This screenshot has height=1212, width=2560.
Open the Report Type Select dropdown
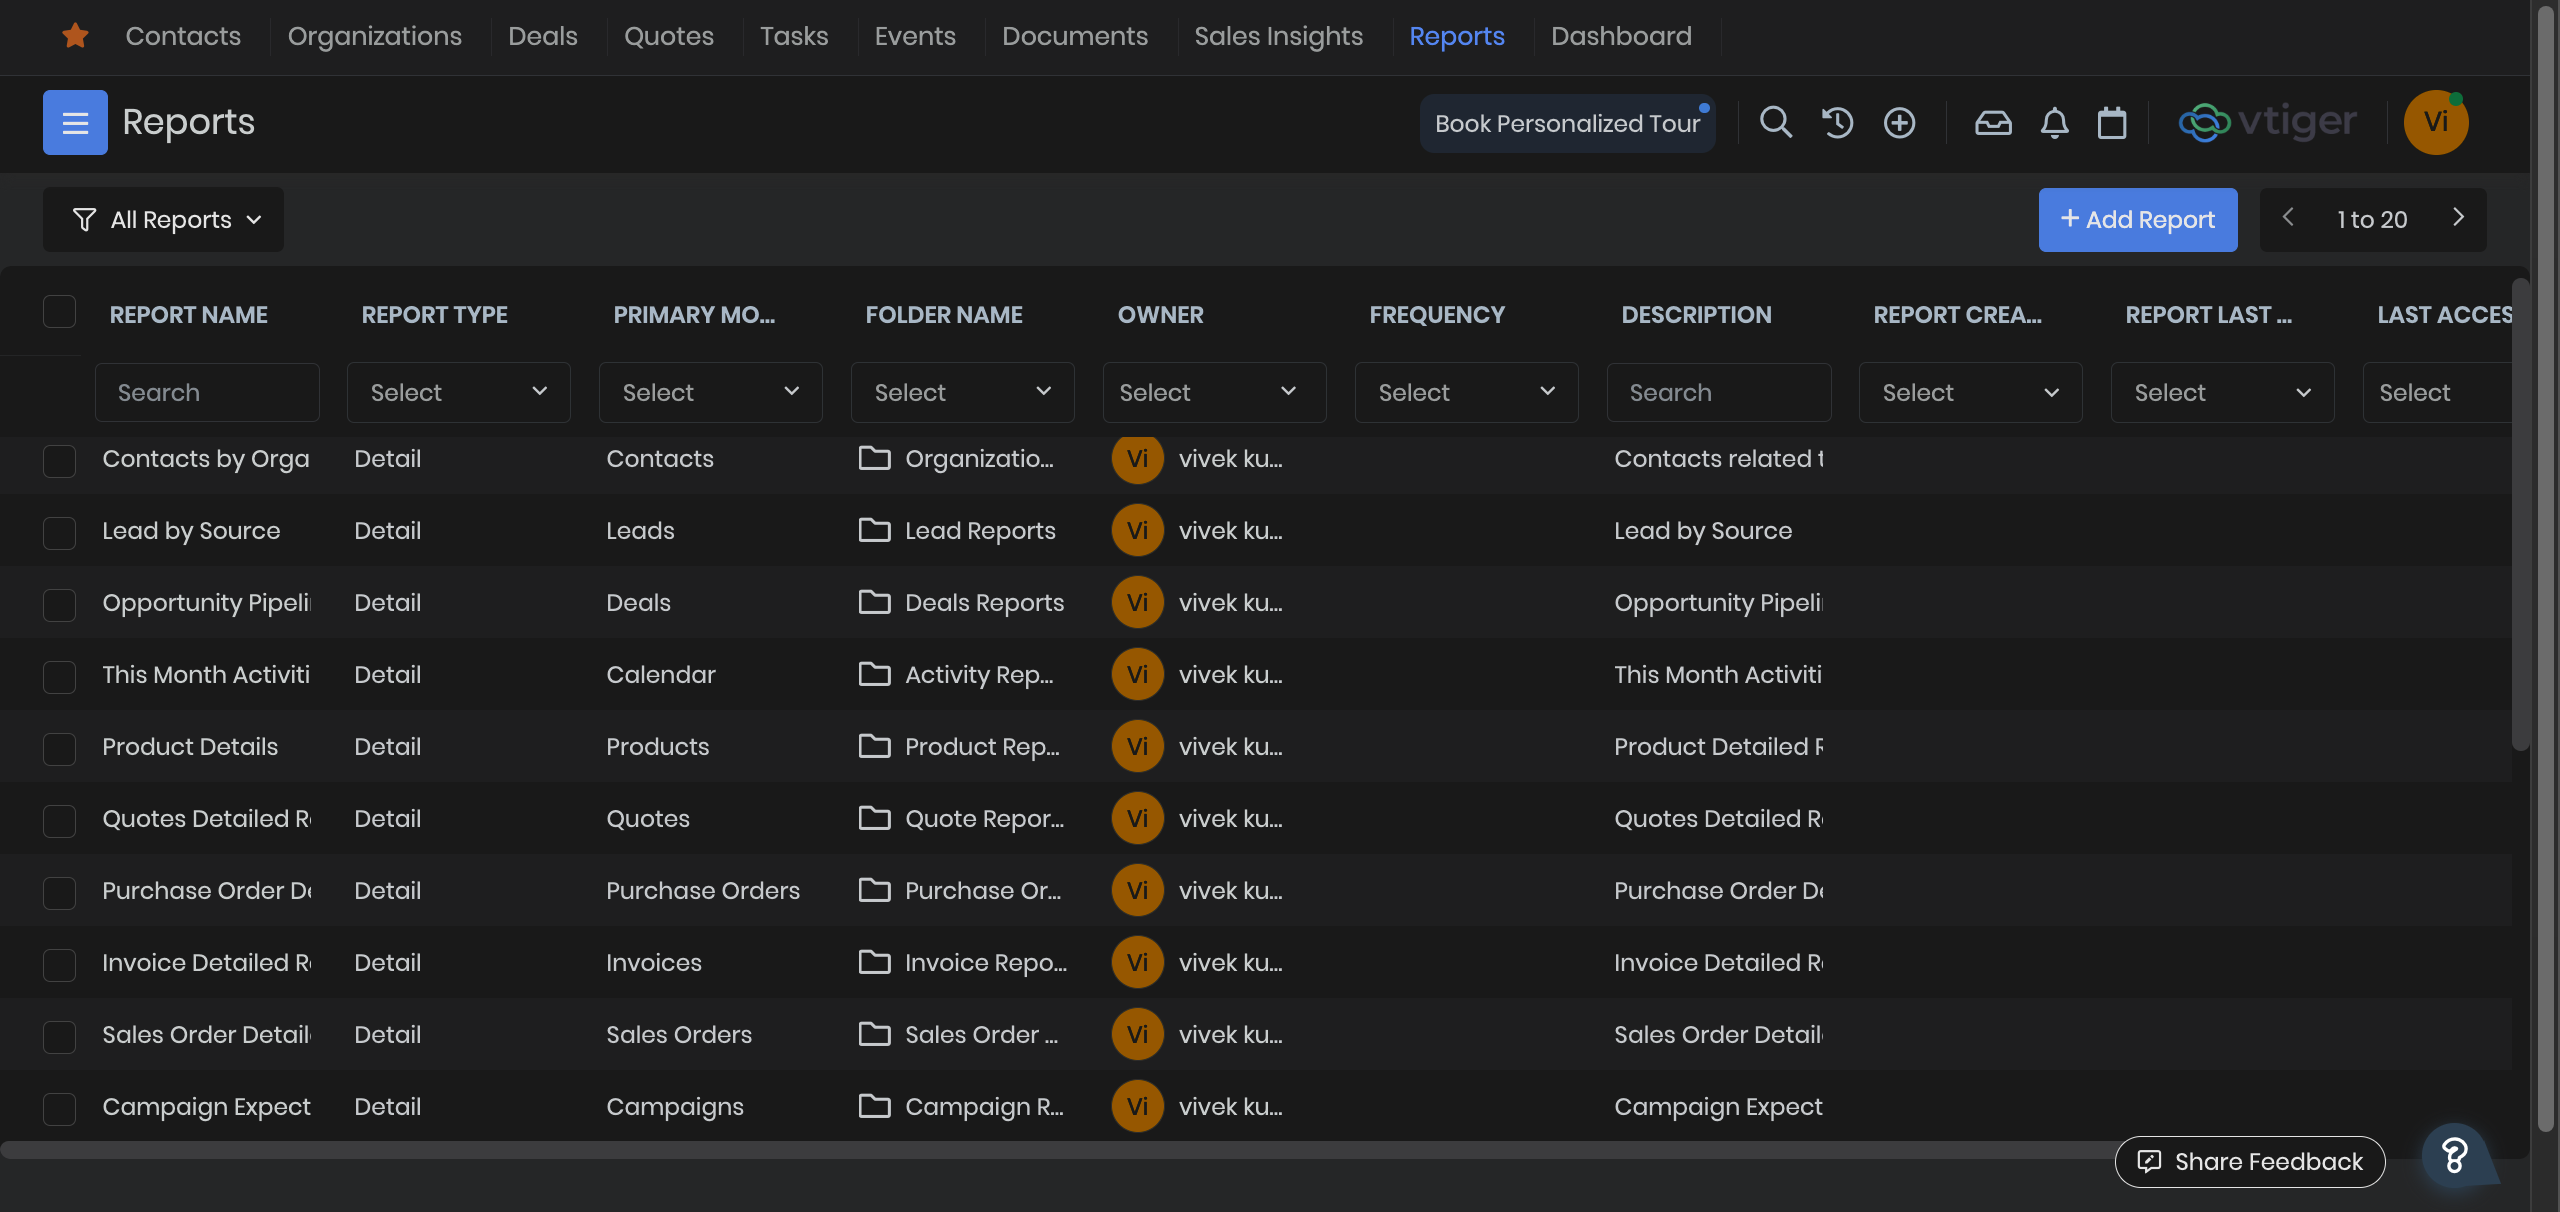(x=458, y=392)
